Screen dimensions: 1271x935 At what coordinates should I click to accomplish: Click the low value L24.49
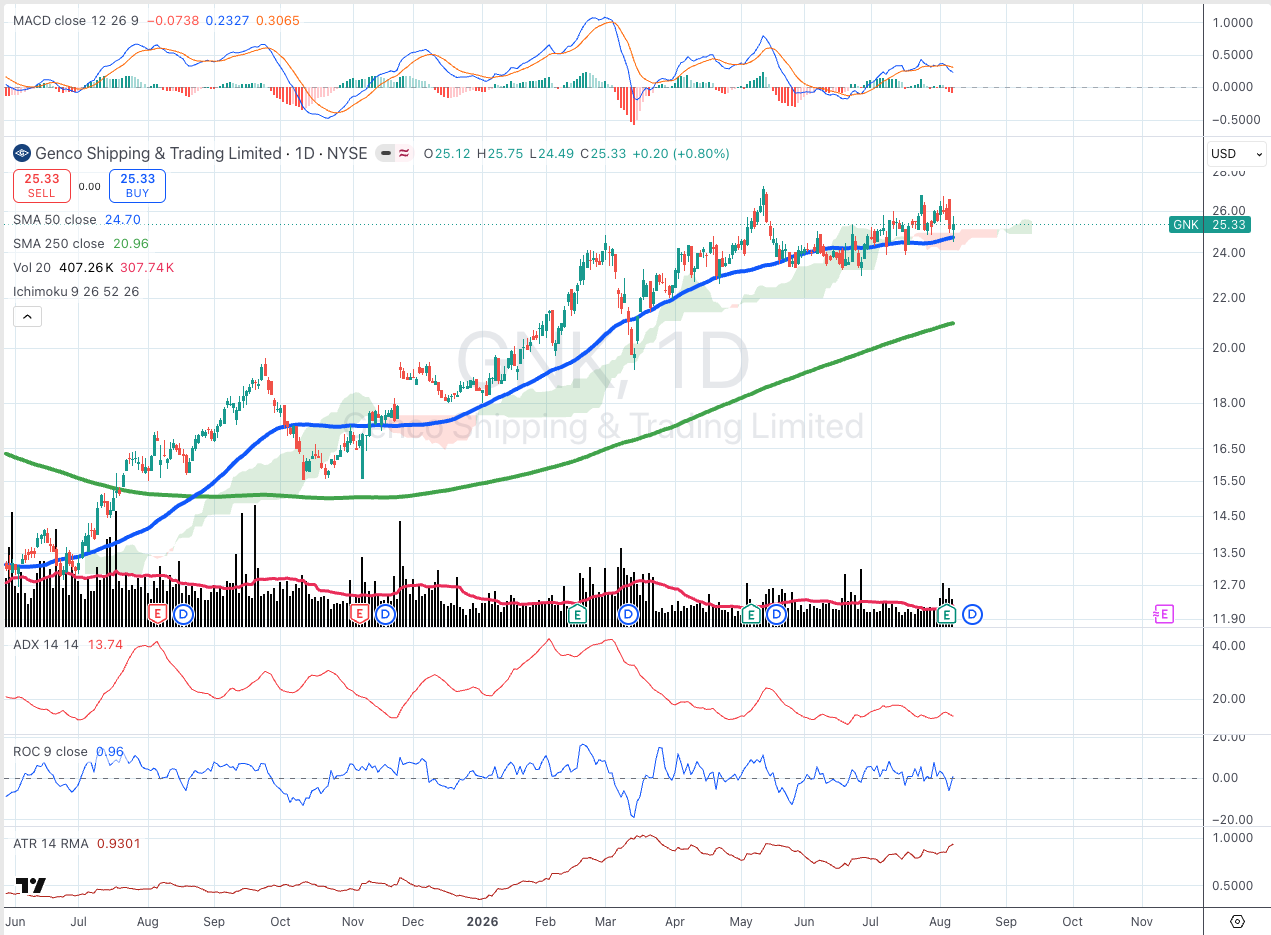click(553, 153)
